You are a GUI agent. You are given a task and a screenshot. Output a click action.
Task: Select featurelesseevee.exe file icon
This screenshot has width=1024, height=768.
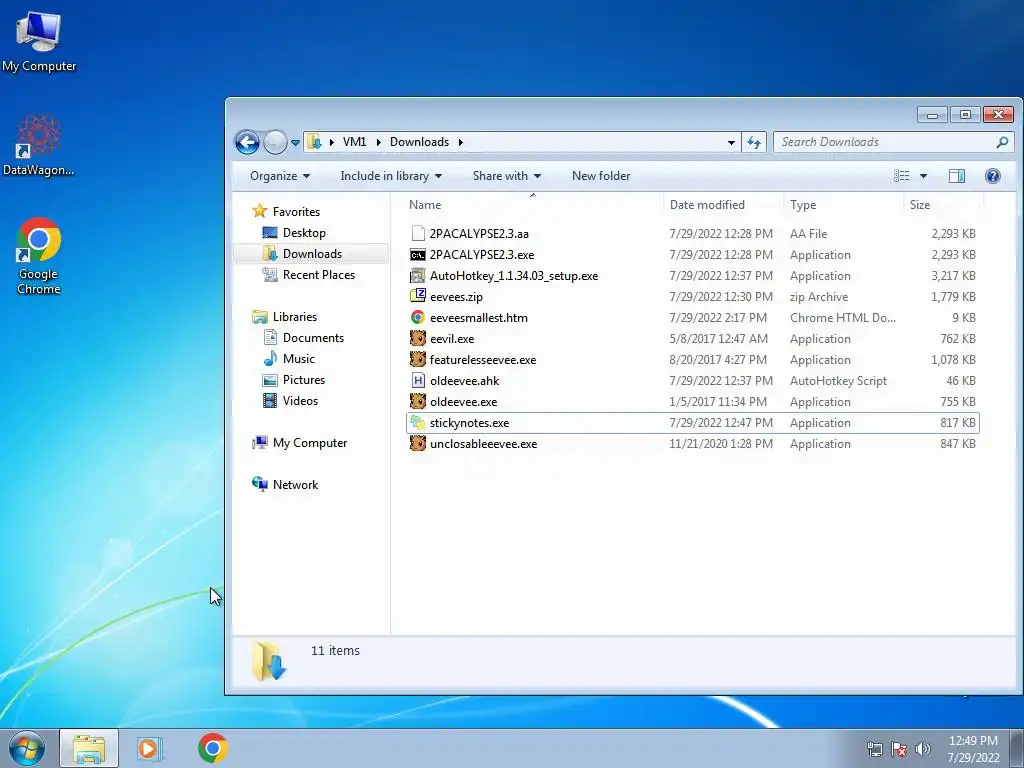(x=418, y=359)
